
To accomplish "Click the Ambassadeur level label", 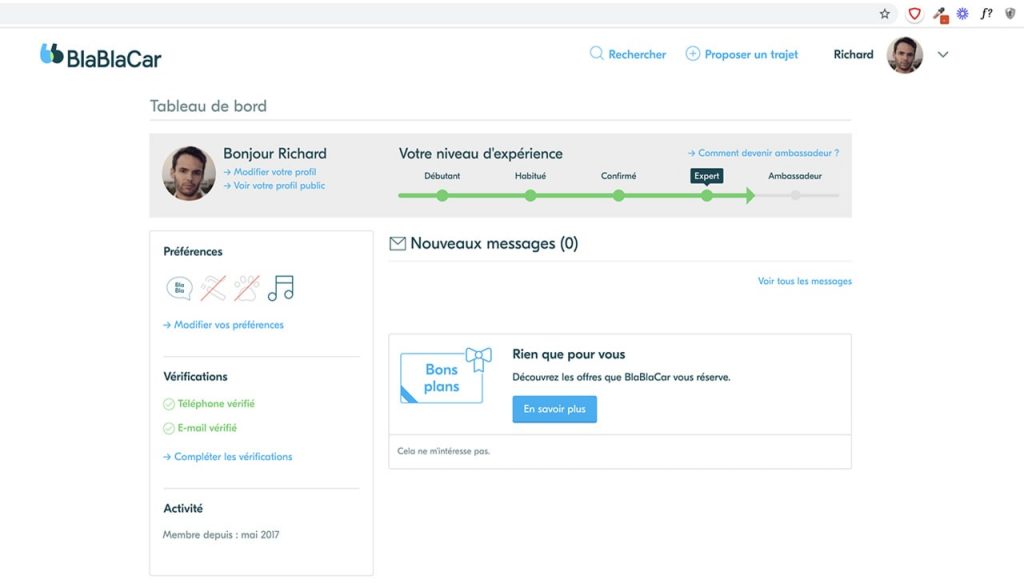I will point(795,176).
